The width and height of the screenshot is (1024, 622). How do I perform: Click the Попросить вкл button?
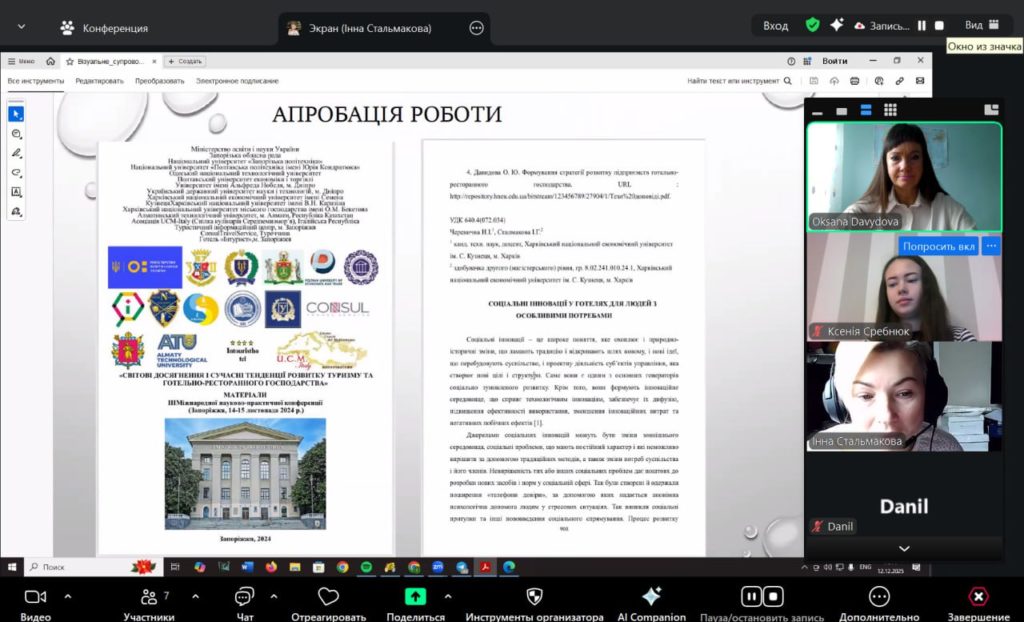coord(938,246)
